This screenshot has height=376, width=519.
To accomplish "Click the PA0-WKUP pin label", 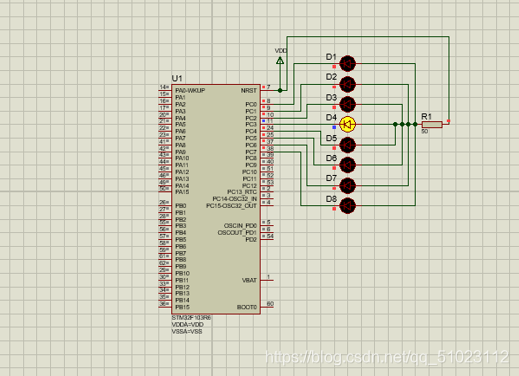I will click(190, 91).
